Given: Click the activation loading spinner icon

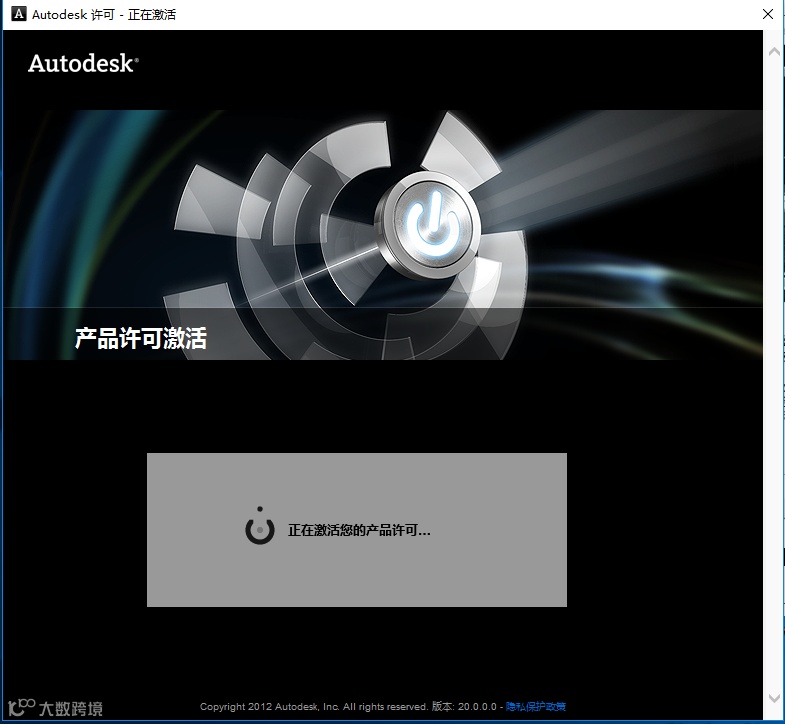Looking at the screenshot, I should point(260,526).
